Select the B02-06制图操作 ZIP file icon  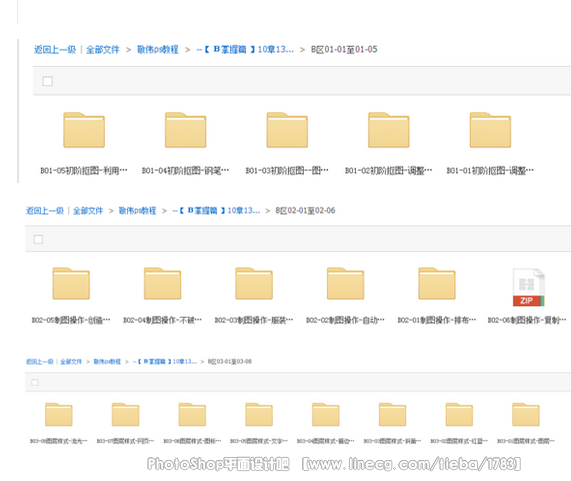coord(528,287)
